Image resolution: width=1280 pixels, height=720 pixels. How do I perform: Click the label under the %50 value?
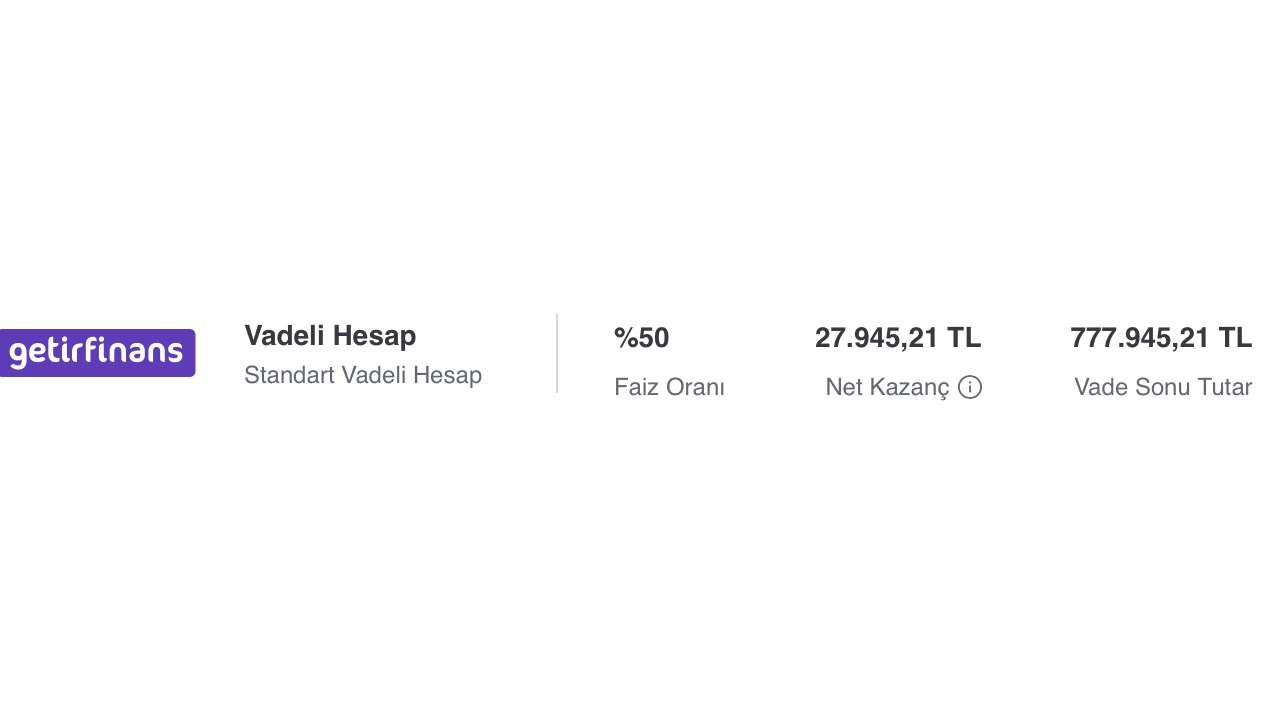[x=669, y=387]
